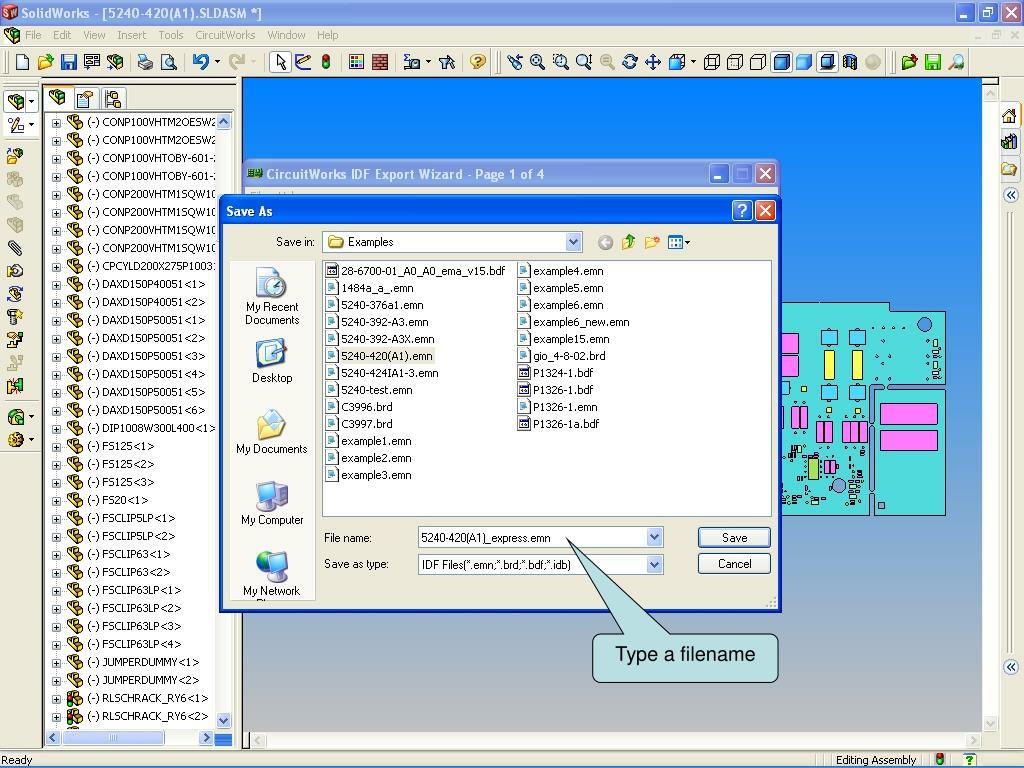Click the green CircuitWorks save floppy icon
This screenshot has height=768, width=1024.
pos(933,62)
